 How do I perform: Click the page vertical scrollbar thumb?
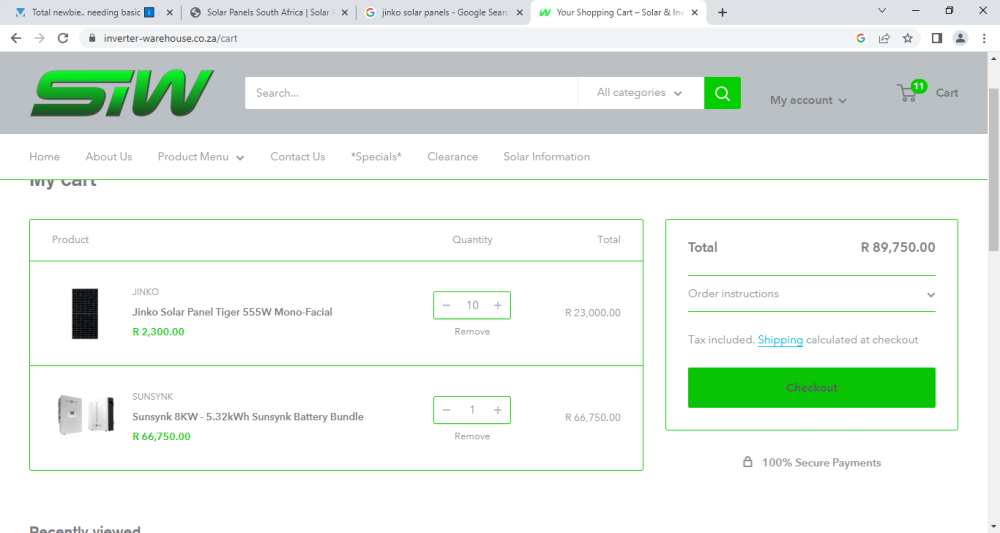994,169
